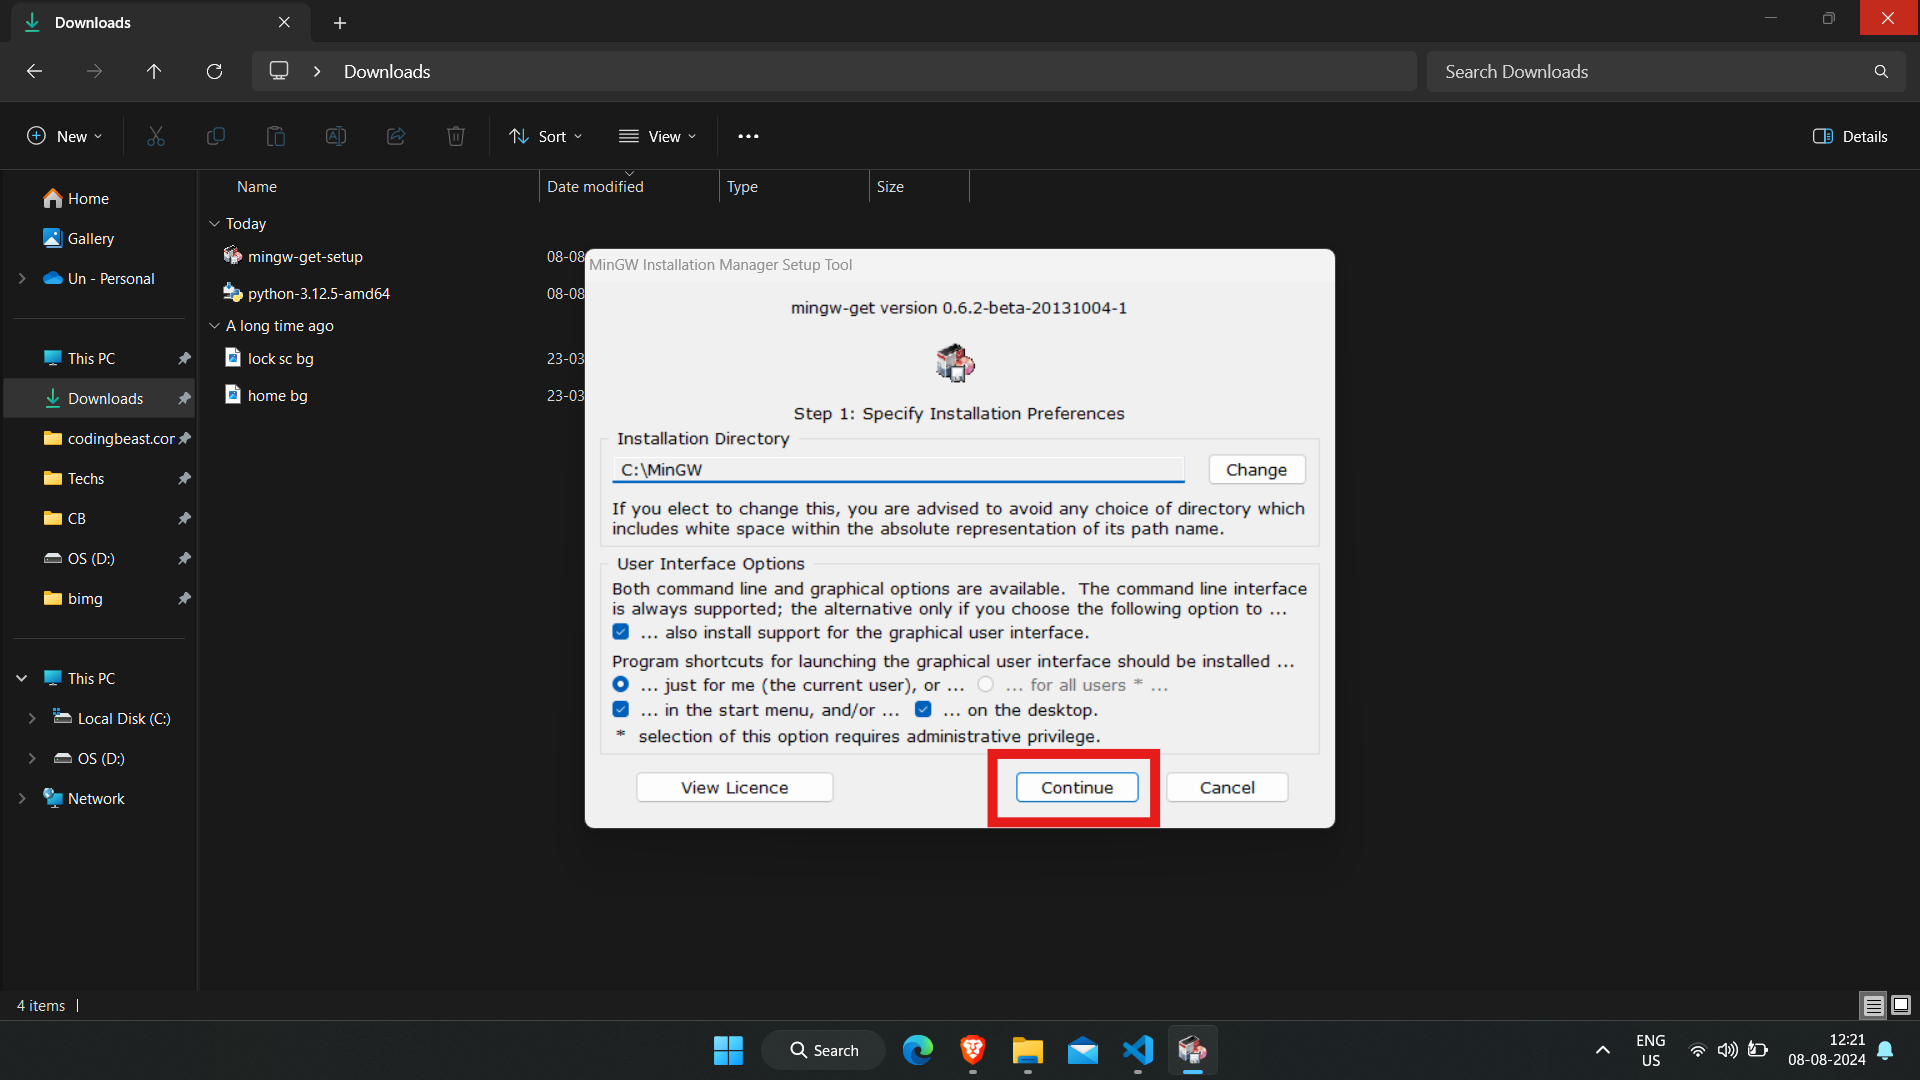
Task: Sort by Name column header
Action: [257, 186]
